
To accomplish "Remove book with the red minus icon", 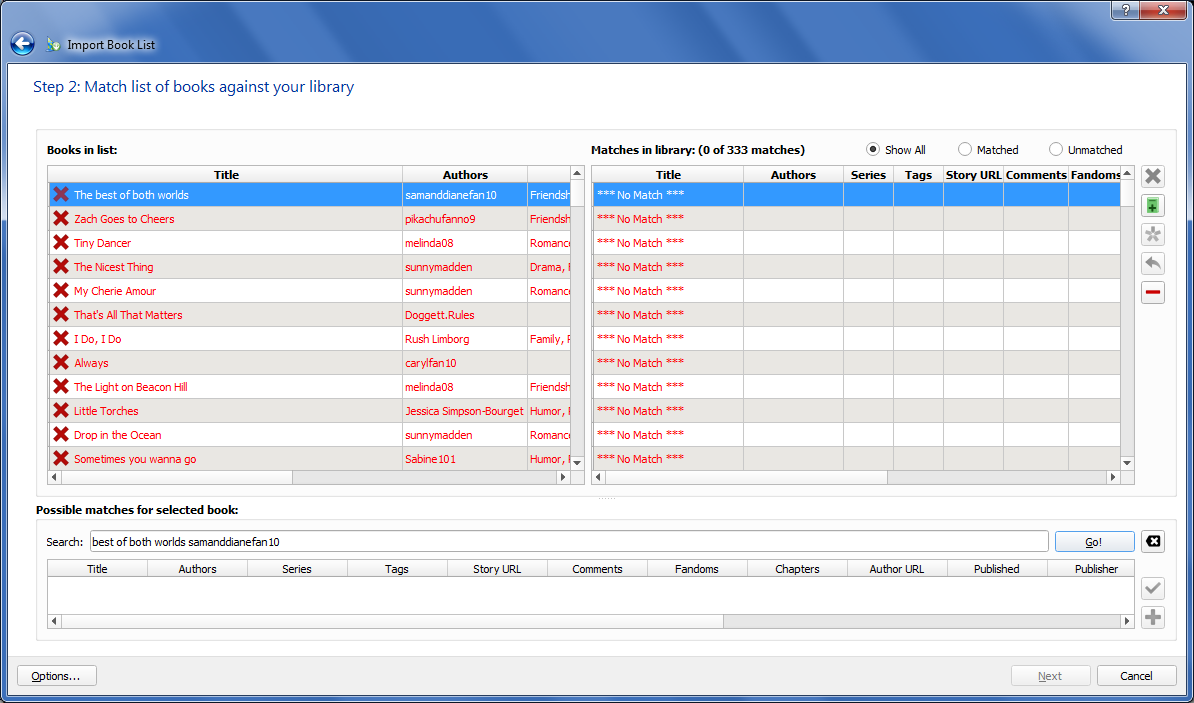I will tap(1153, 292).
